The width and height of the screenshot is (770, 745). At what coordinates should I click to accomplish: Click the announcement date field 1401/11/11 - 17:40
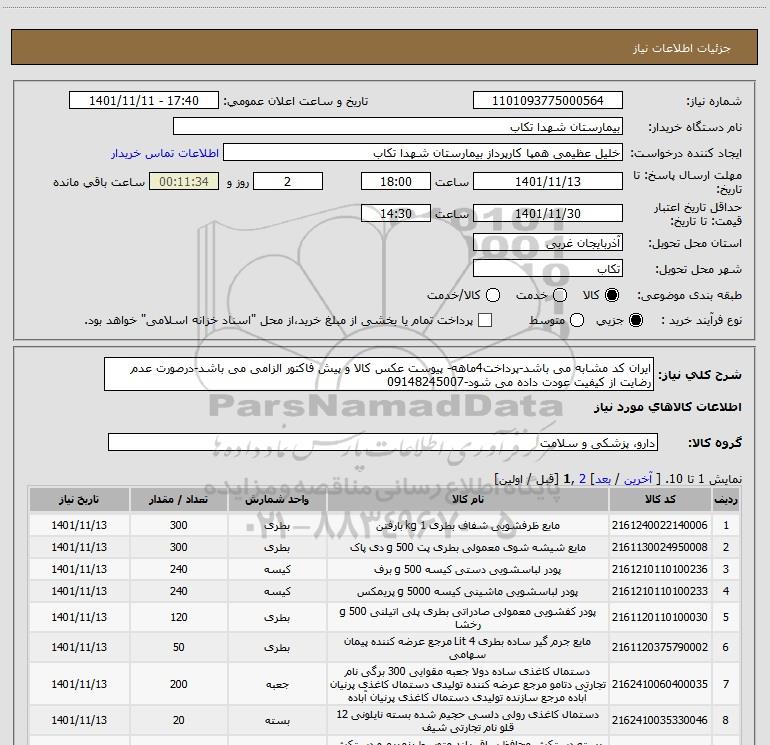click(x=144, y=100)
